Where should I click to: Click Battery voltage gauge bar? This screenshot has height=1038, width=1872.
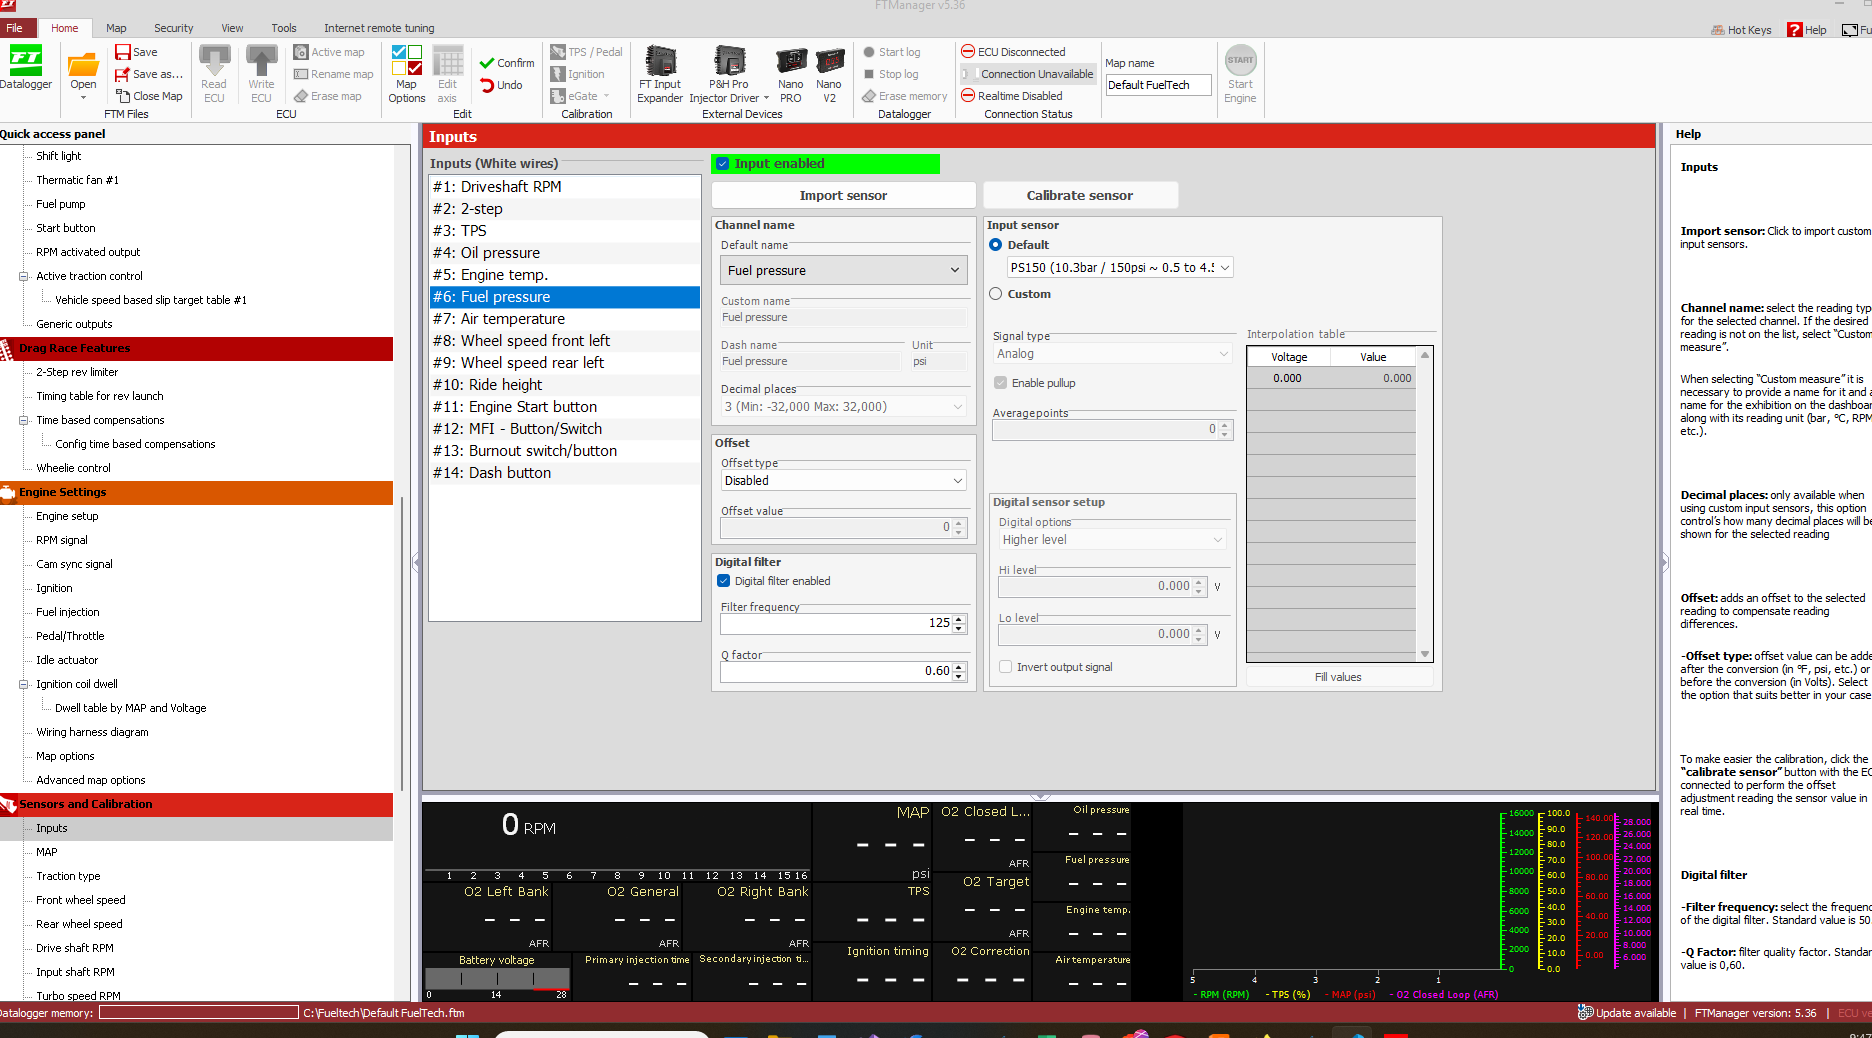[x=497, y=979]
